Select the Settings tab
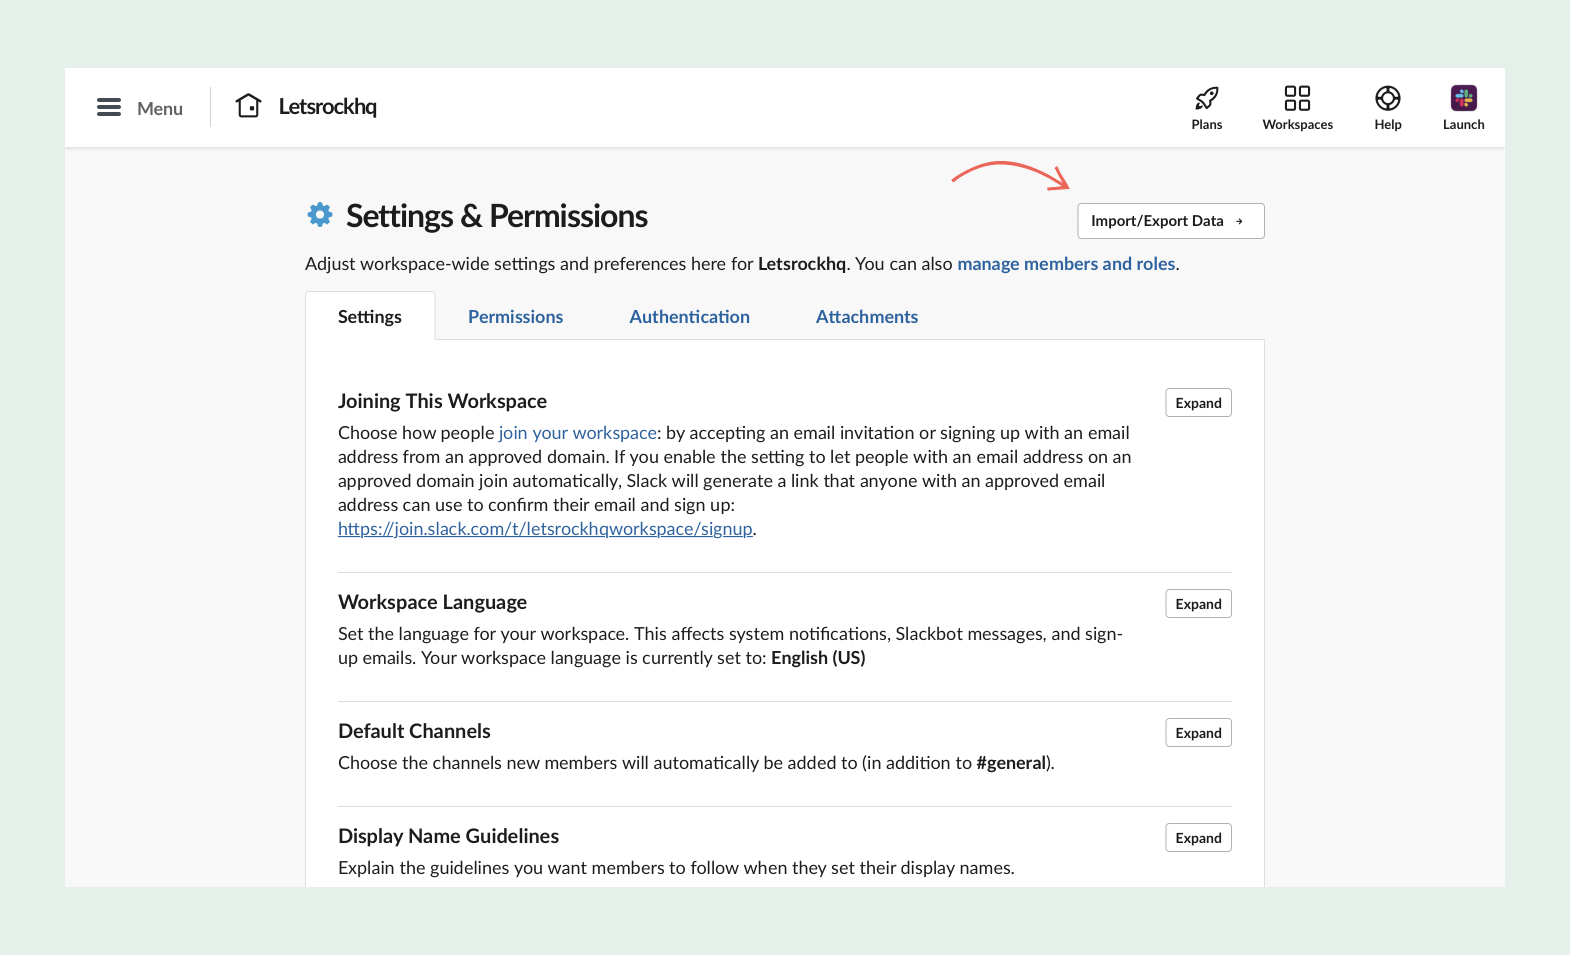The width and height of the screenshot is (1570, 955). pyautogui.click(x=370, y=317)
